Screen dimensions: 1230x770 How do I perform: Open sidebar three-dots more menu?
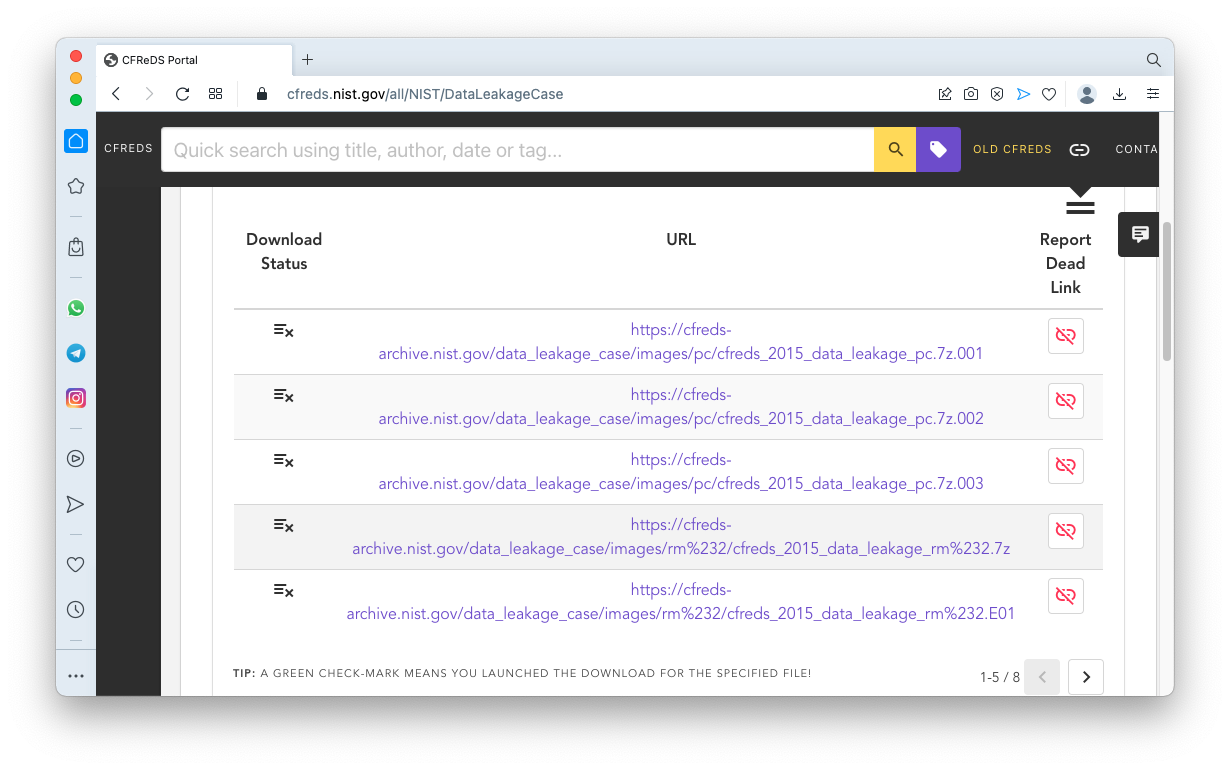coord(76,676)
